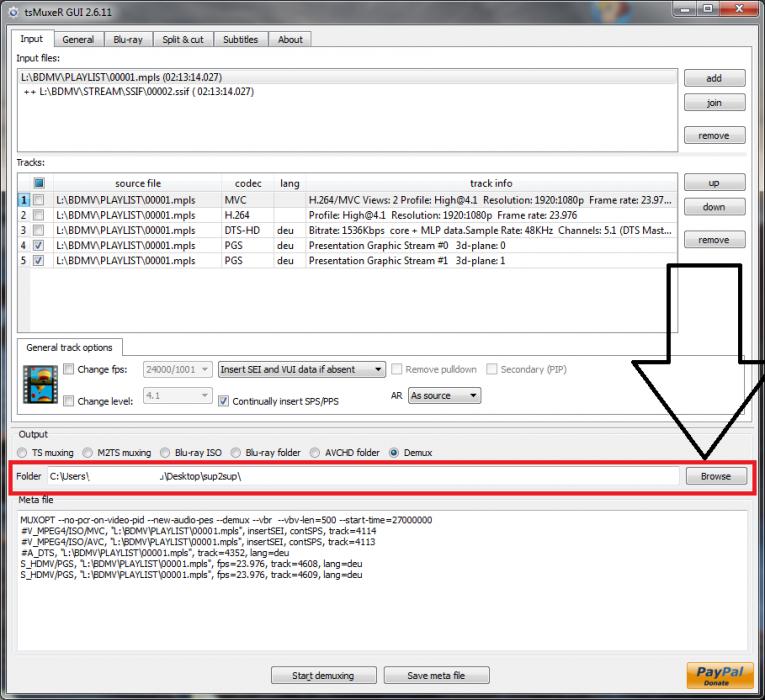Toggle the select-all tracks header checkbox
Image resolution: width=765 pixels, height=700 pixels.
click(39, 183)
